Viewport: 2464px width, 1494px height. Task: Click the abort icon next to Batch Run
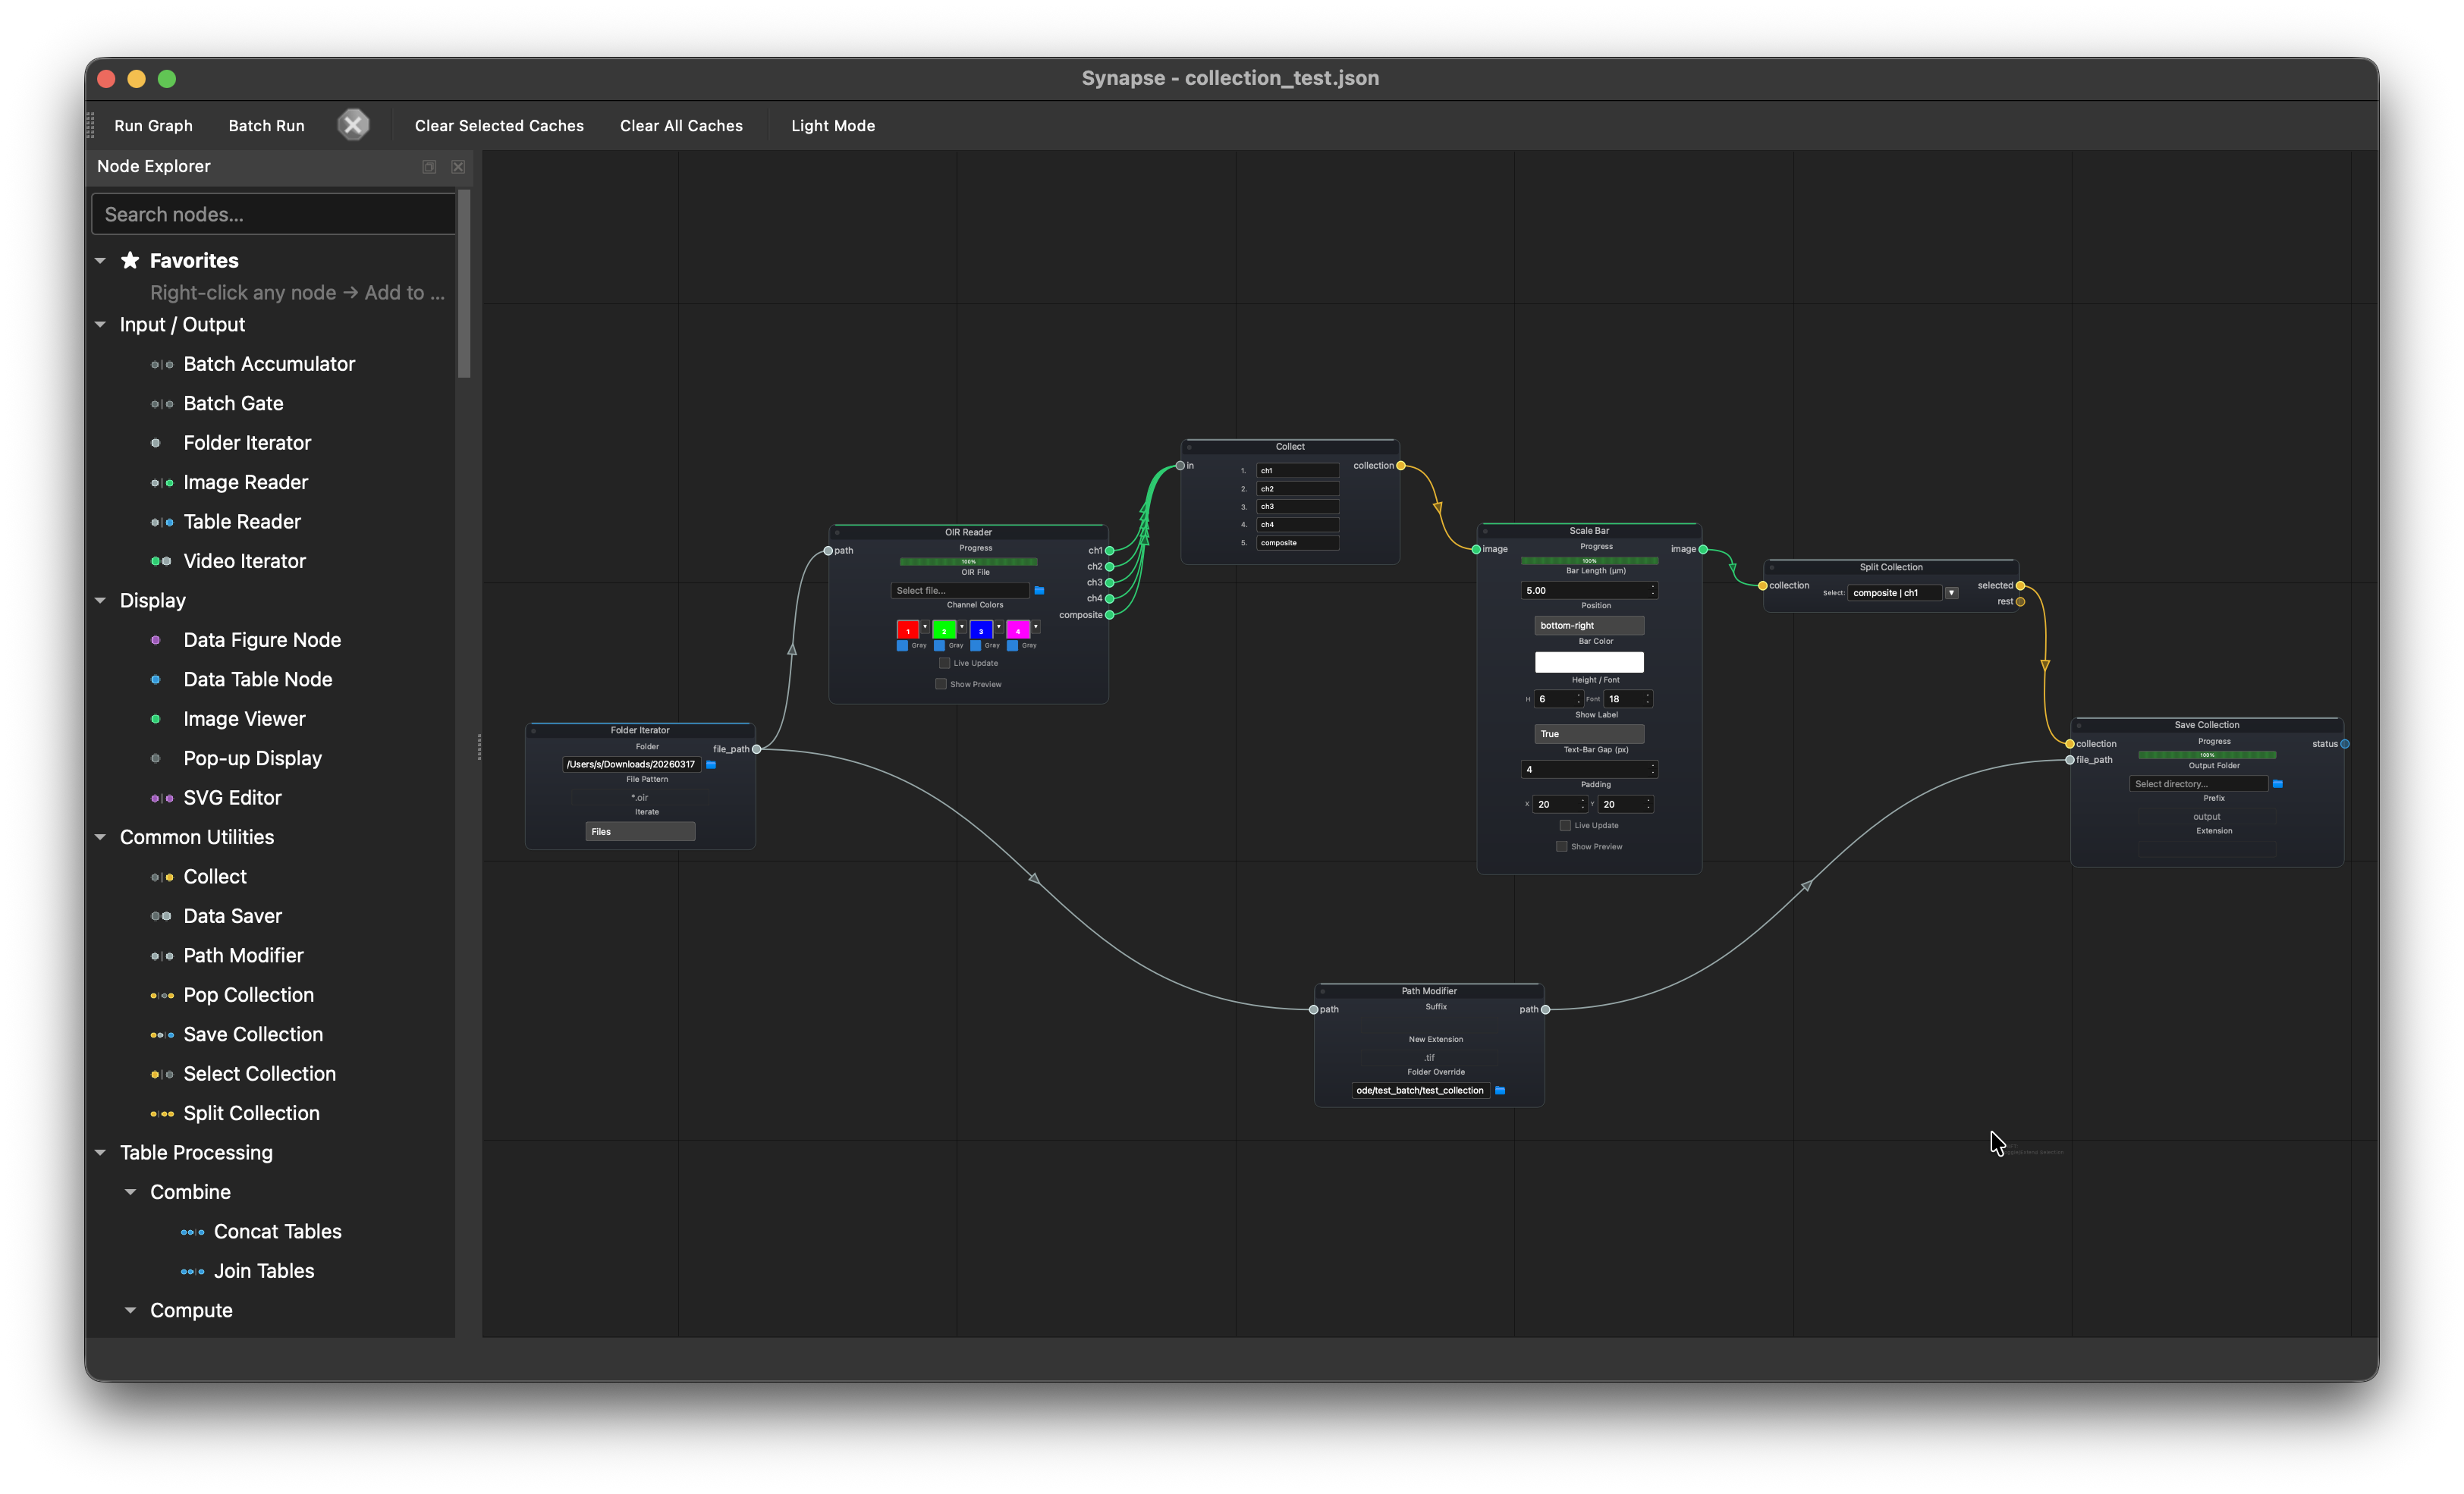(x=354, y=124)
